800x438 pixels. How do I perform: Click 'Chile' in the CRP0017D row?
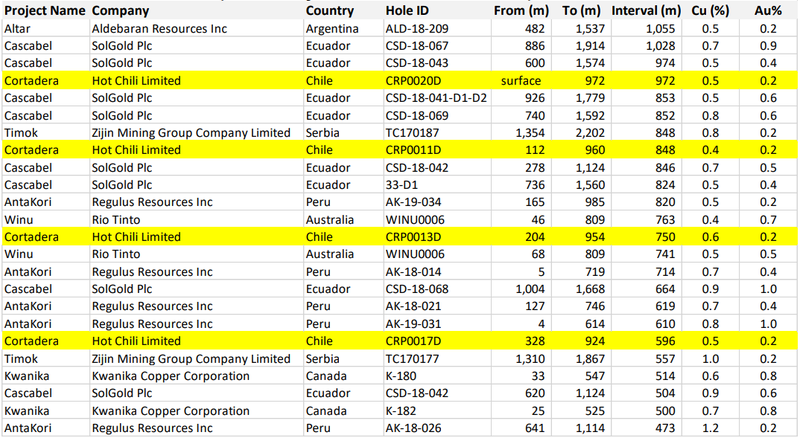319,341
